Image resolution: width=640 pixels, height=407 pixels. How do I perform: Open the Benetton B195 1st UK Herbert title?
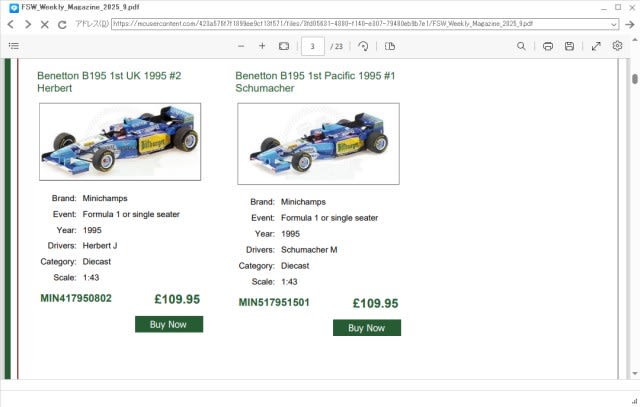pyautogui.click(x=109, y=82)
